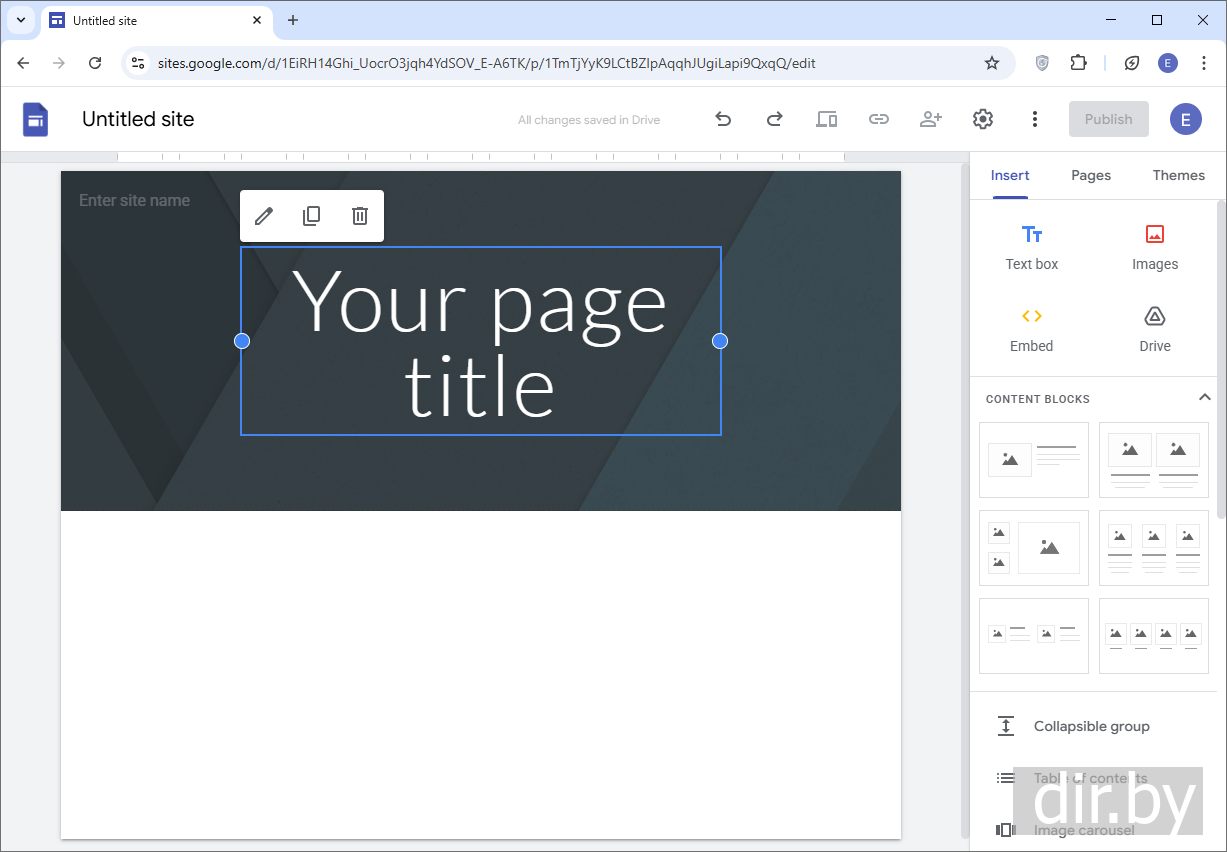
Task: Switch to the Themes tab
Action: pyautogui.click(x=1178, y=175)
